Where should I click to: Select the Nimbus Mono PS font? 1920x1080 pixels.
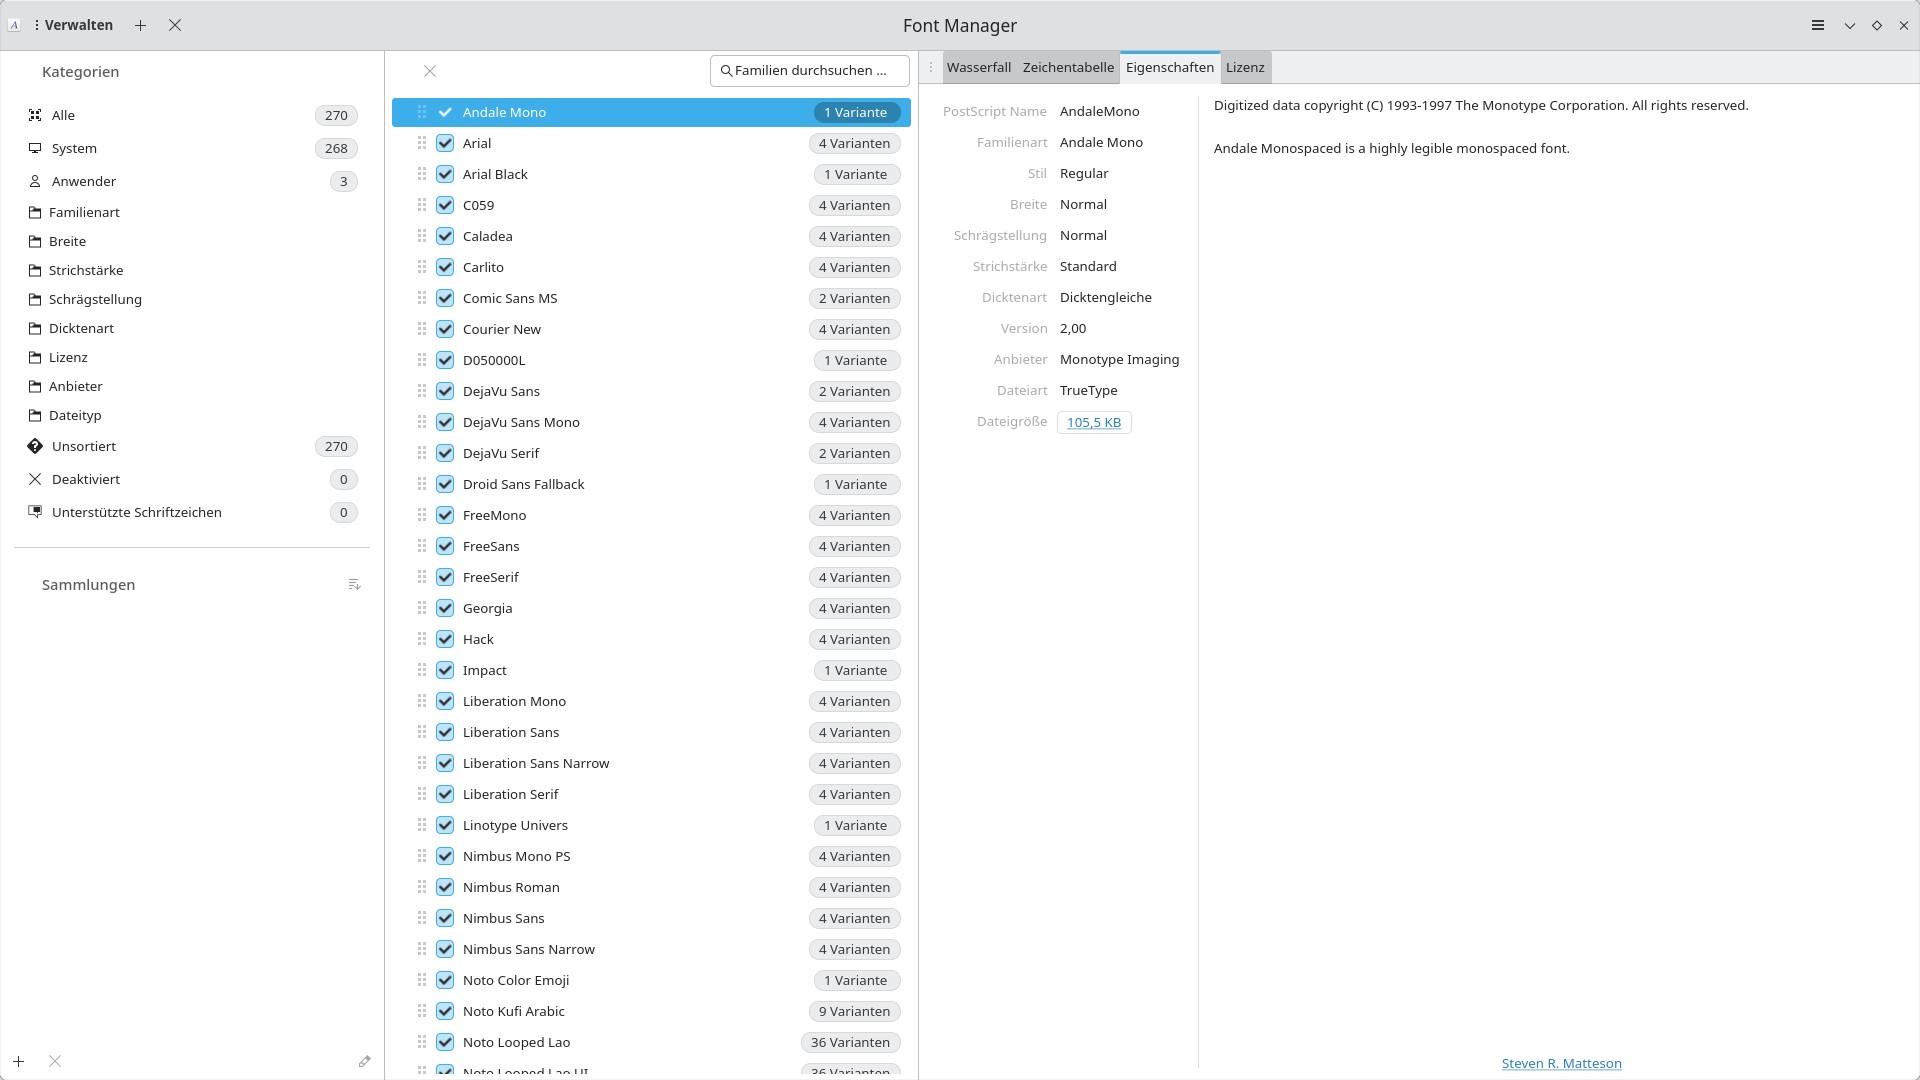click(x=651, y=856)
